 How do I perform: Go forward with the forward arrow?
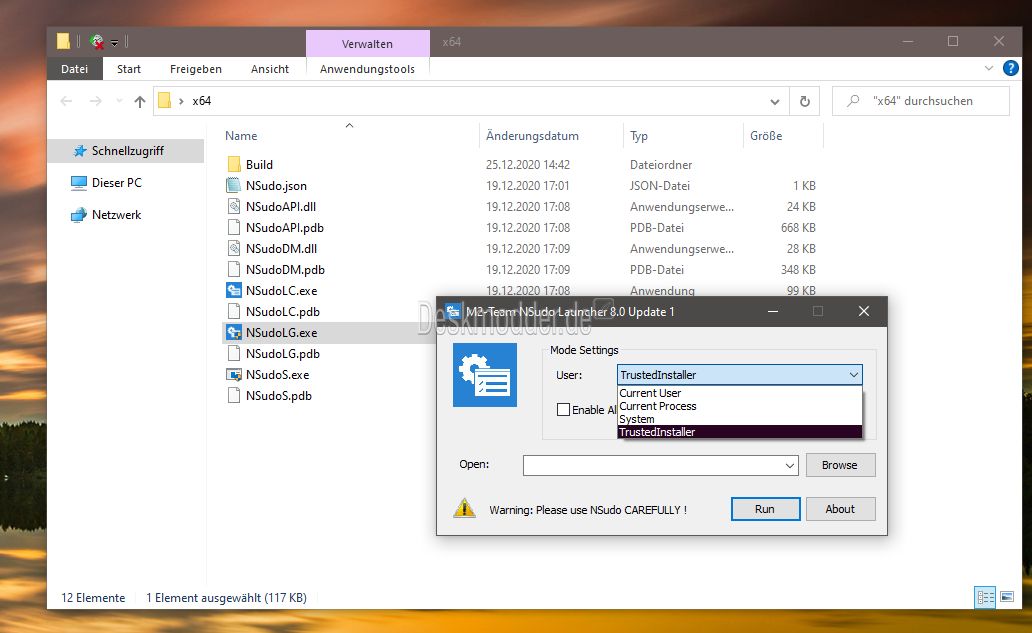[x=95, y=101]
